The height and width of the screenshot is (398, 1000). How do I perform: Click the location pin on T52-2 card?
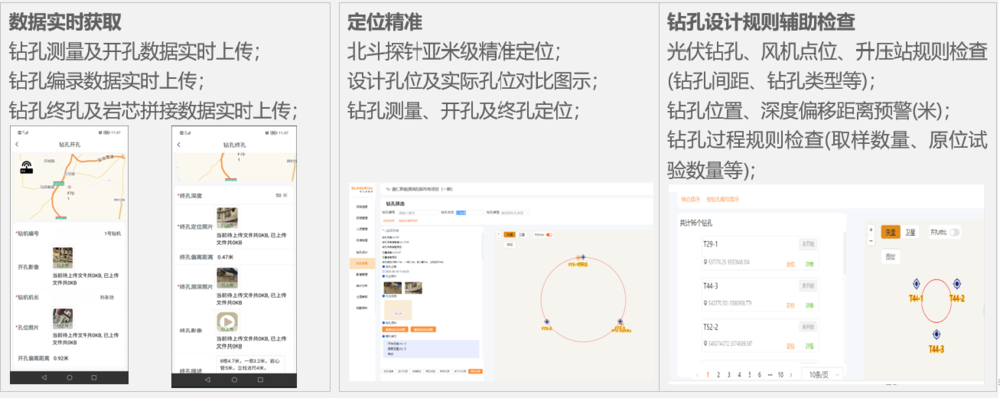click(x=705, y=344)
